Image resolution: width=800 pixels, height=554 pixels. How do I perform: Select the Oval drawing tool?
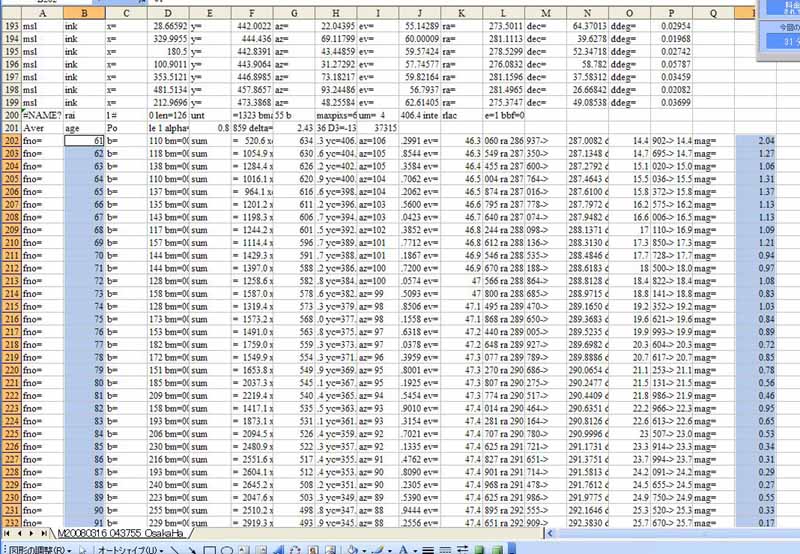pos(227,550)
